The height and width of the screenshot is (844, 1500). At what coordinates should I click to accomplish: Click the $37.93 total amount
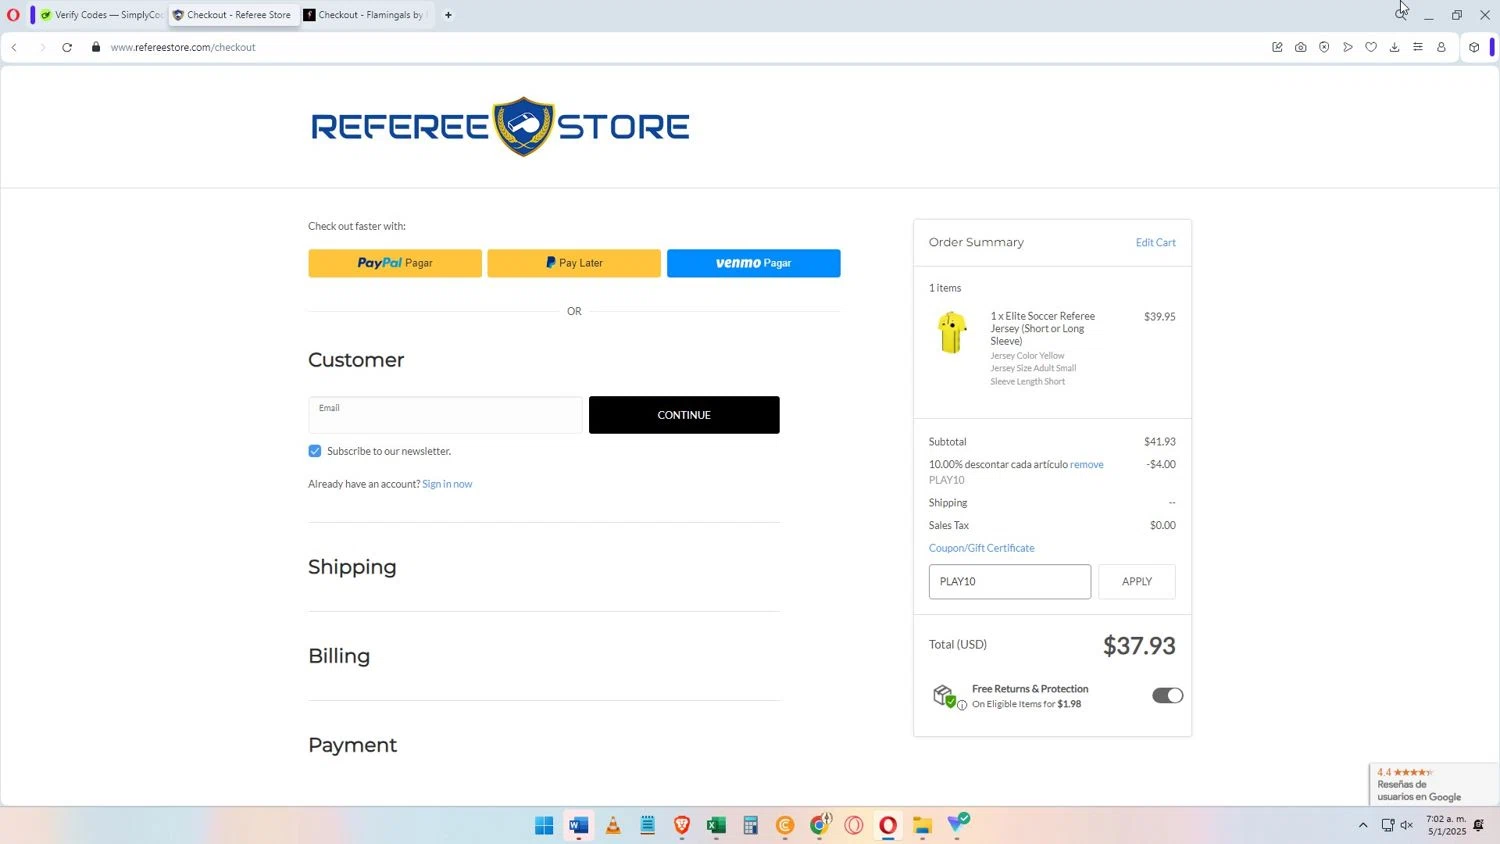1139,646
